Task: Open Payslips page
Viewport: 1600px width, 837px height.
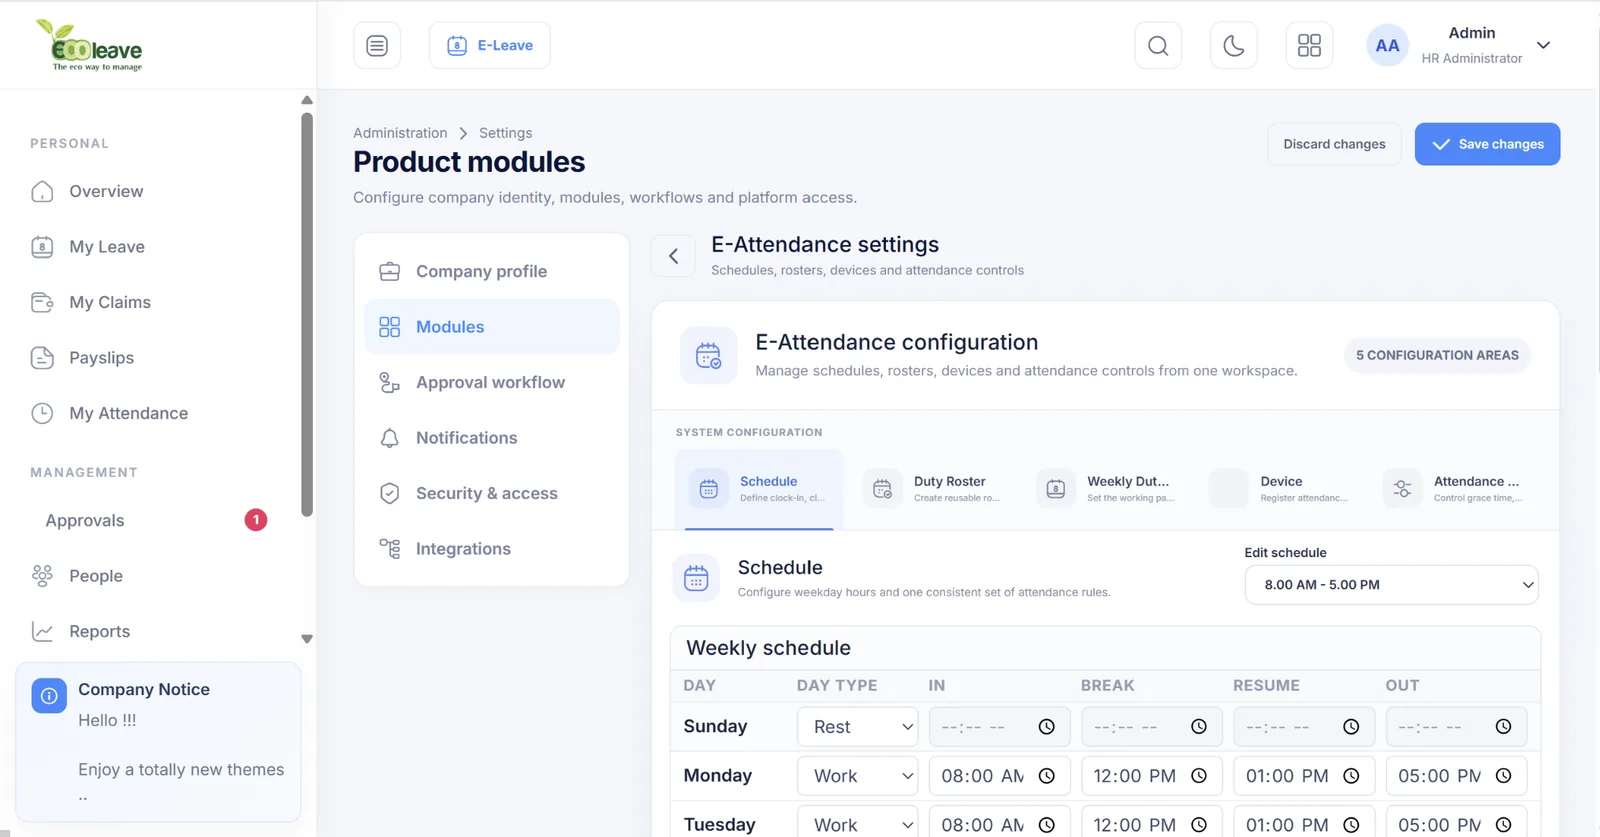Action: click(x=101, y=358)
